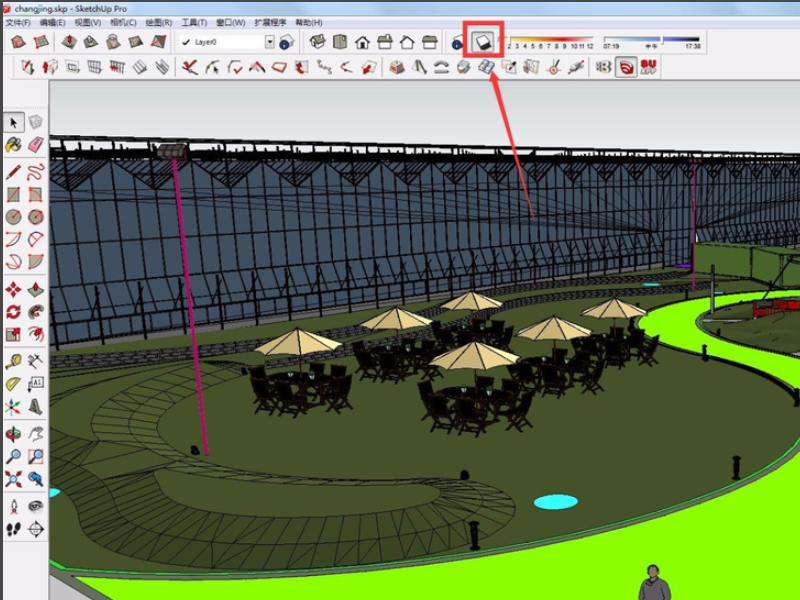
Task: Select the Pan hand tool
Action: click(x=35, y=434)
